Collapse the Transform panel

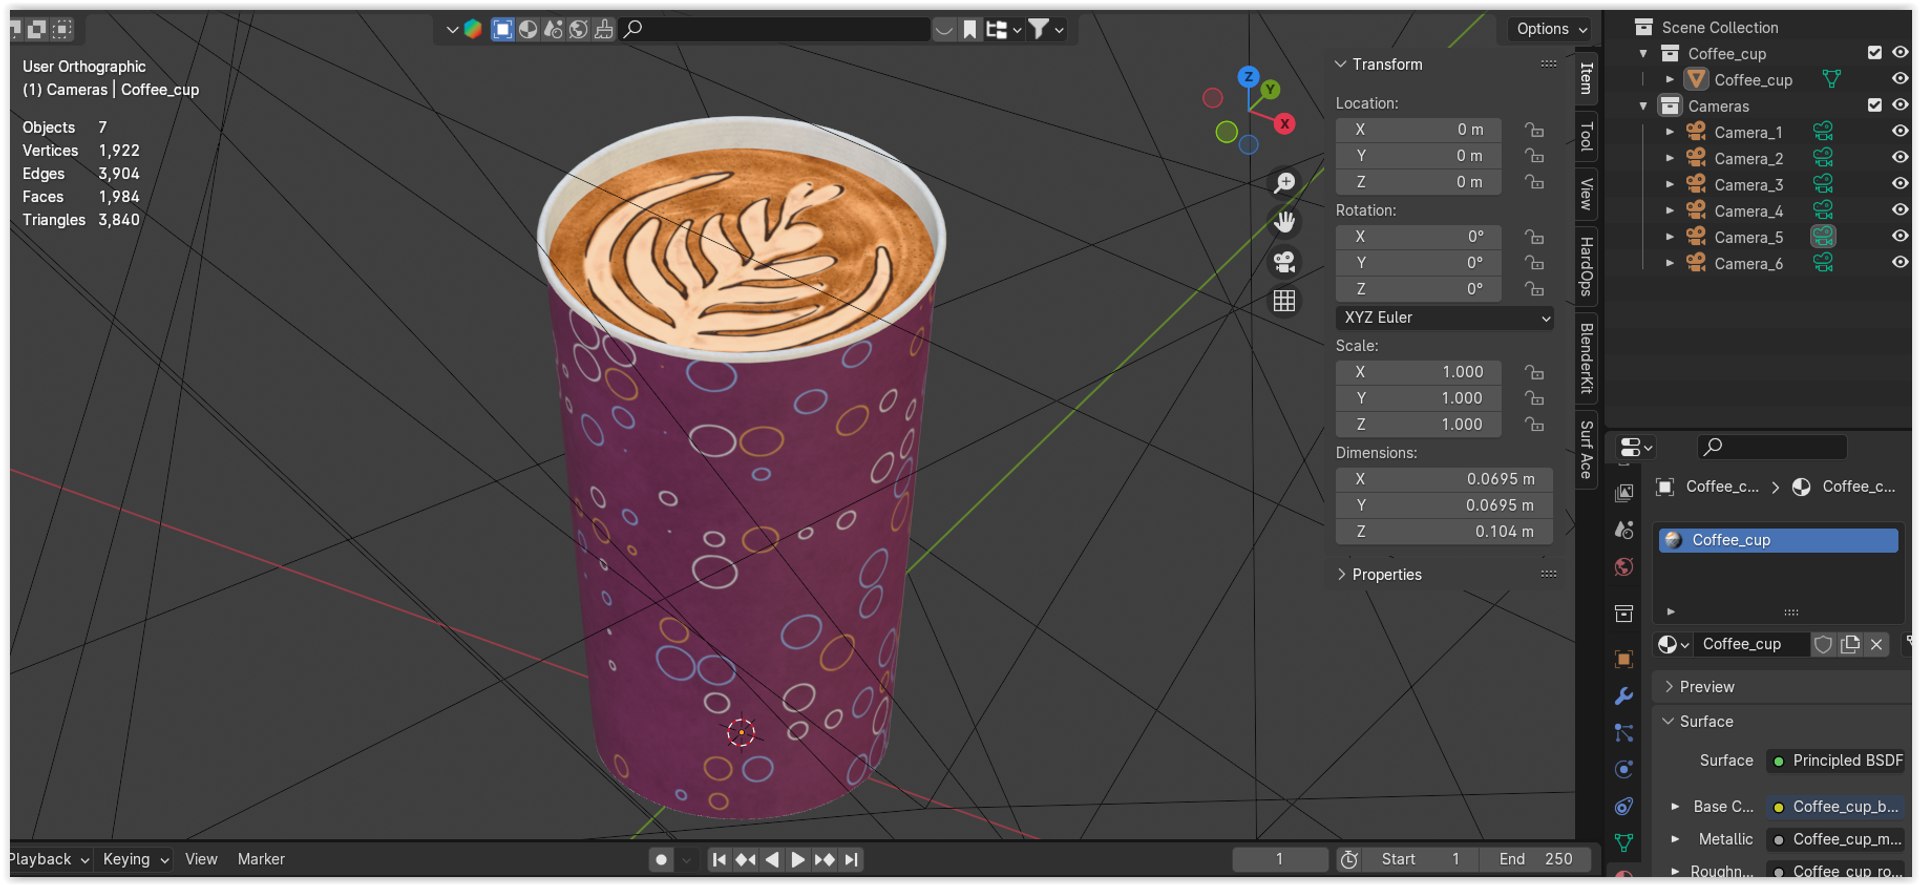(x=1341, y=64)
